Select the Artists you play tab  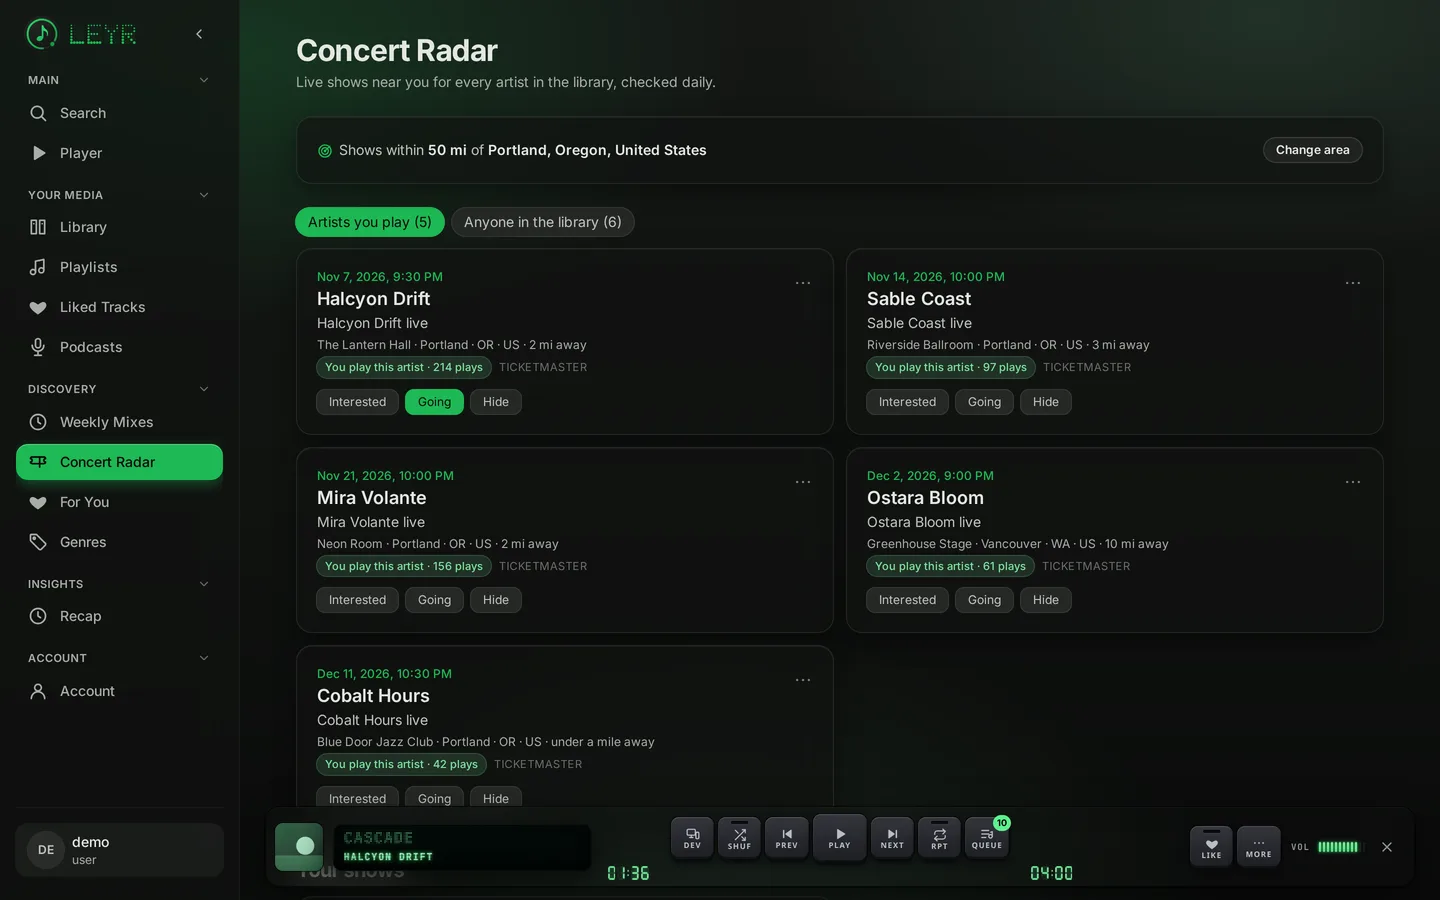coord(370,222)
